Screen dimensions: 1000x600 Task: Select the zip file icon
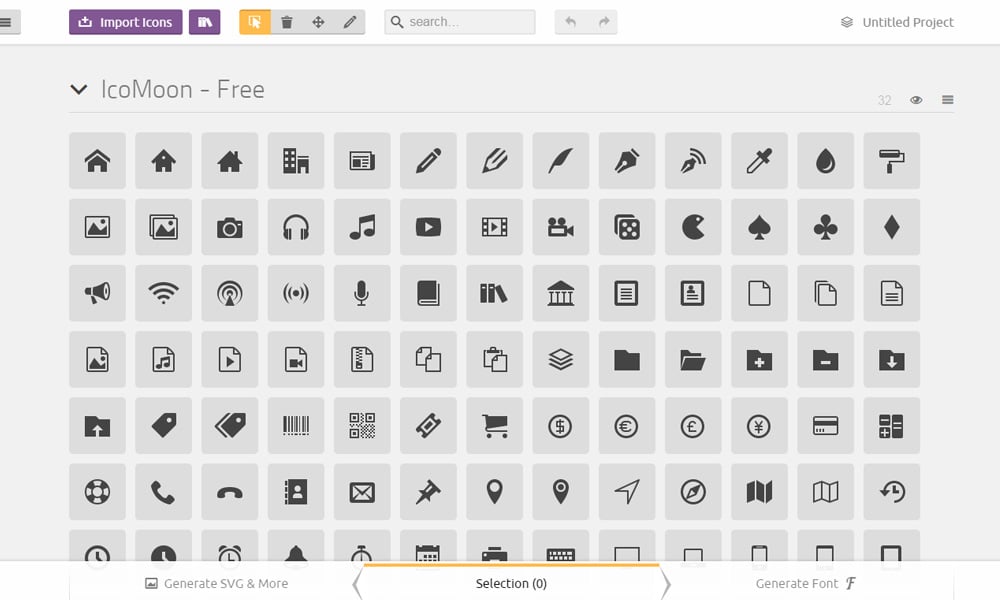[x=362, y=360]
